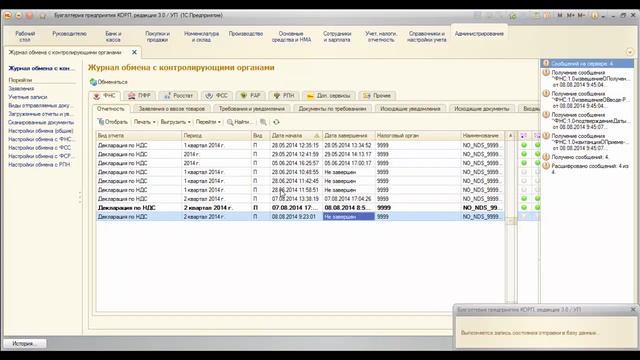Switch to the ФНС tab
Screen dimensions: 640x360
104,96
